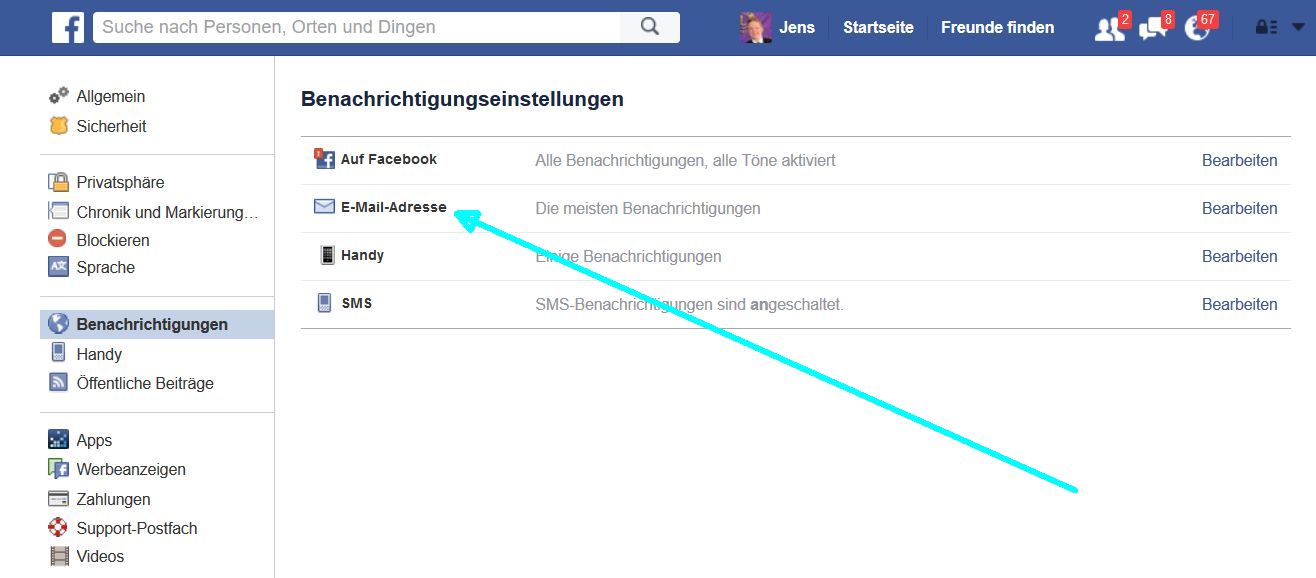The width and height of the screenshot is (1316, 578).
Task: Click the Werbeanzeigen icon
Action: (x=58, y=469)
